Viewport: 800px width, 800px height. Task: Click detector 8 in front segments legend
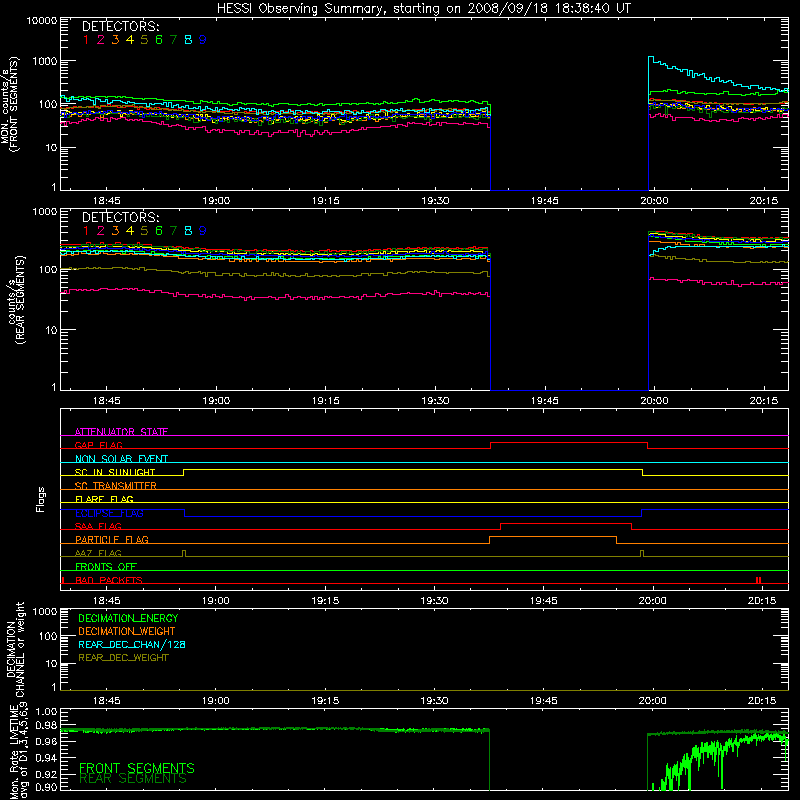[188, 40]
